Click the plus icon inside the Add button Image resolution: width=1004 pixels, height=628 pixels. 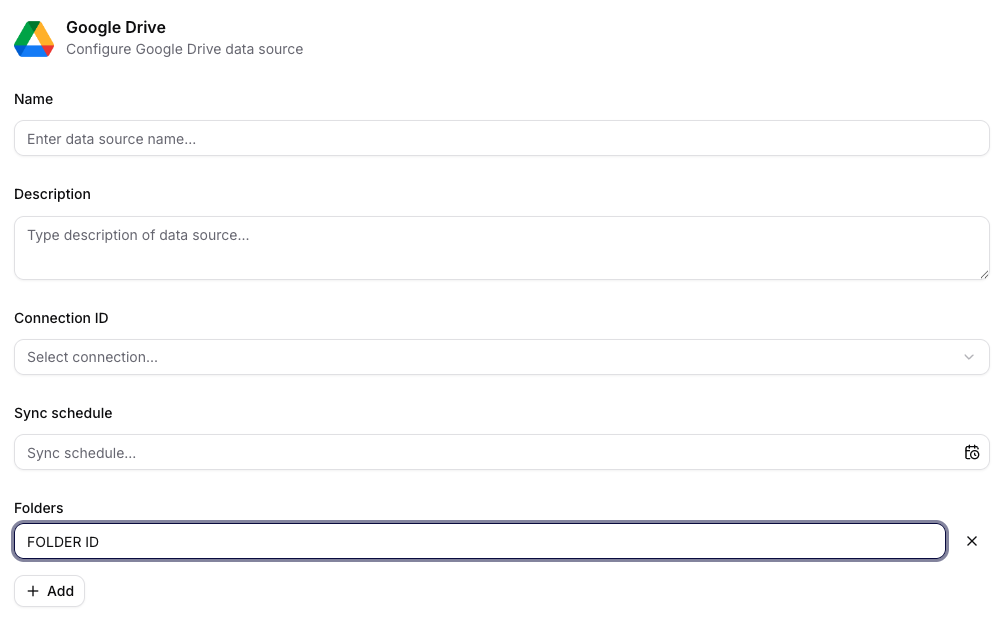(35, 590)
